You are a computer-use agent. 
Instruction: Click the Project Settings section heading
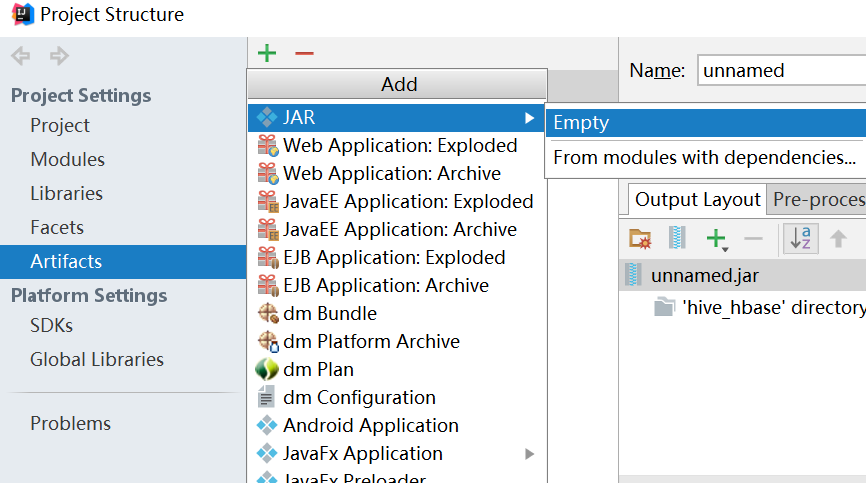click(x=81, y=95)
